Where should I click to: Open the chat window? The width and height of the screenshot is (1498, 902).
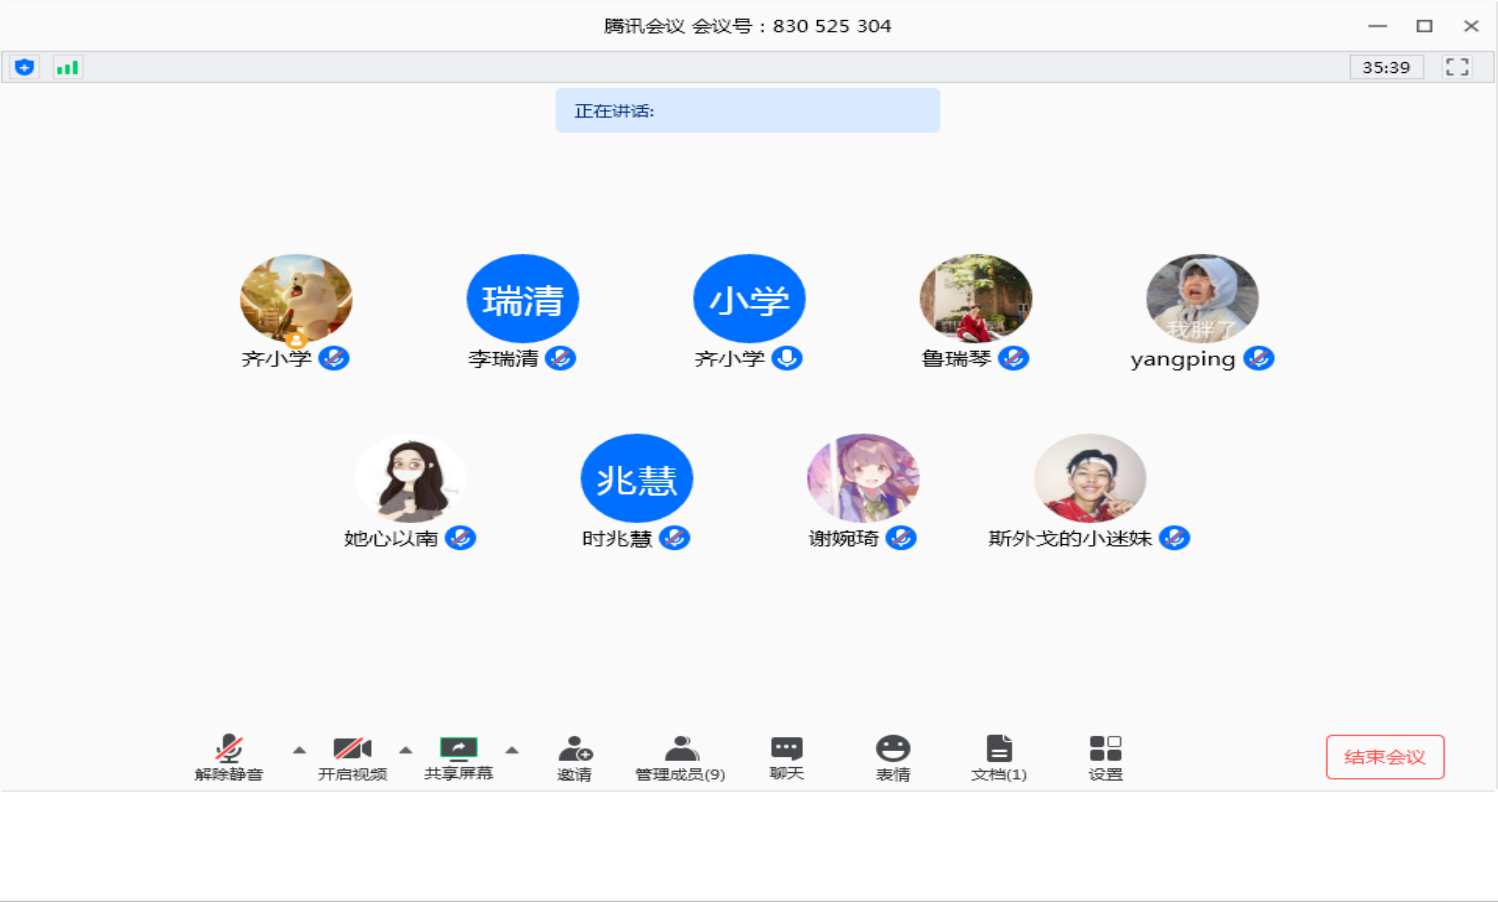coord(786,758)
